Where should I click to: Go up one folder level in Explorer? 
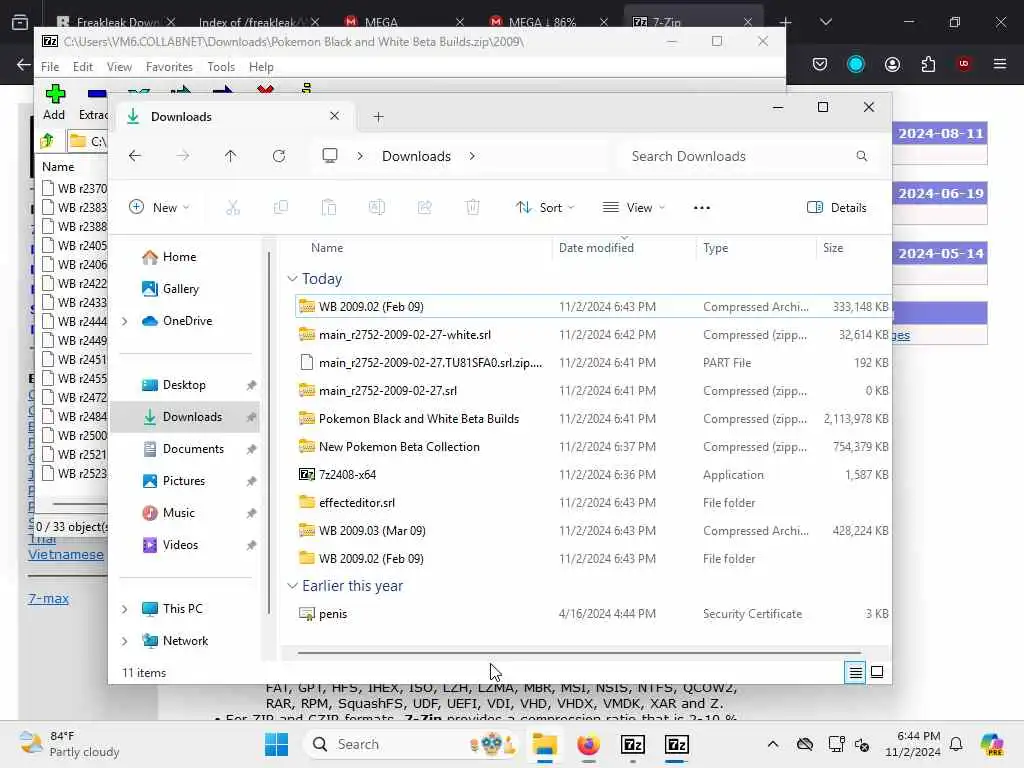[231, 156]
